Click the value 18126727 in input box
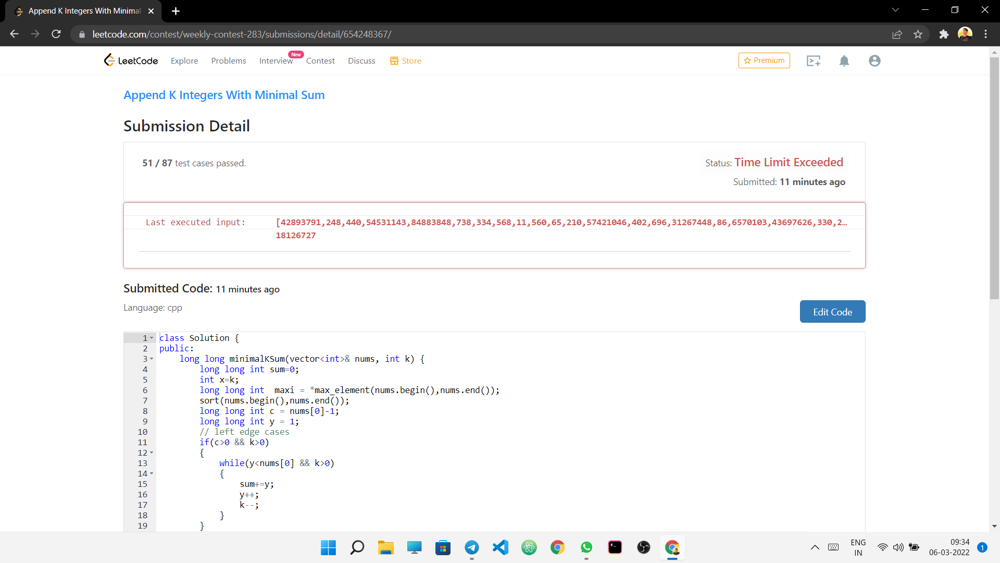Image resolution: width=1000 pixels, height=563 pixels. 295,235
